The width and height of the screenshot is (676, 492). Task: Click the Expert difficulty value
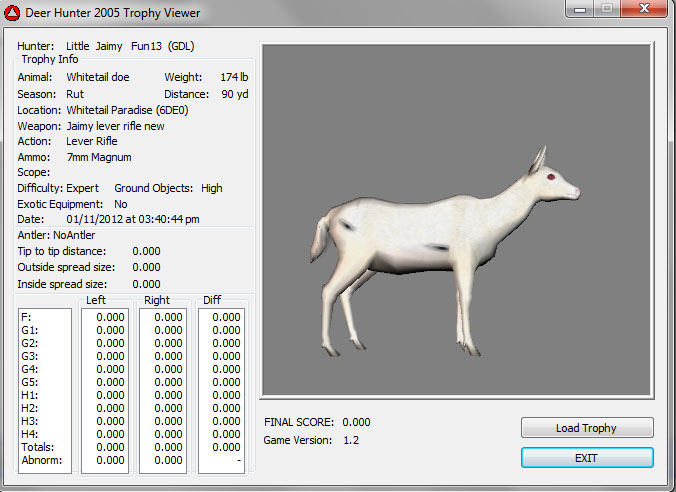tap(83, 188)
